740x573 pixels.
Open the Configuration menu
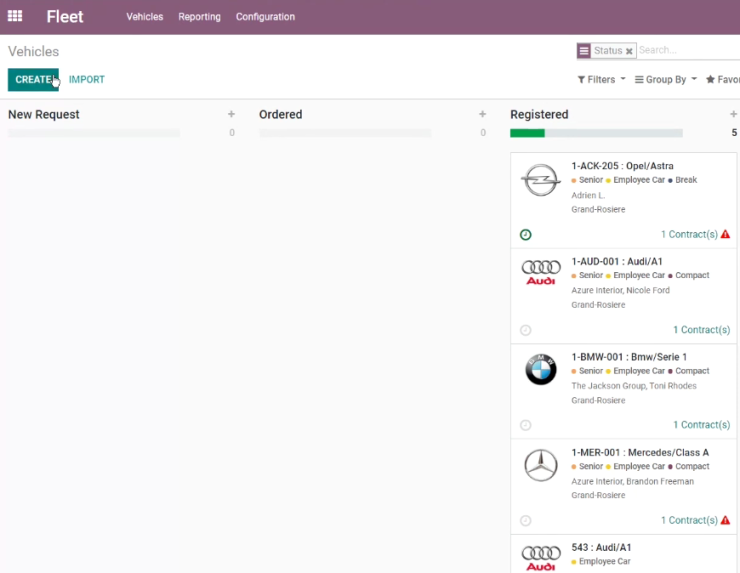pos(265,17)
